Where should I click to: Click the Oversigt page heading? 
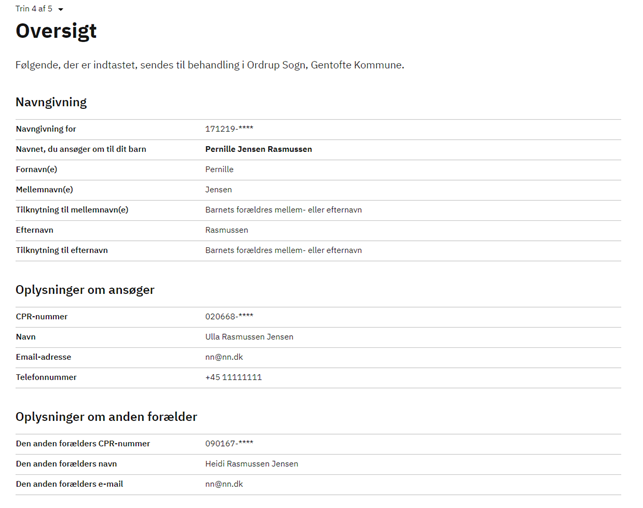tap(56, 31)
